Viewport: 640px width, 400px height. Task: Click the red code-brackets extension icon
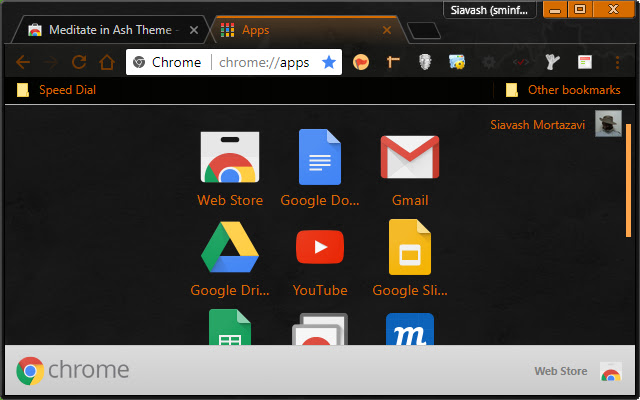point(521,62)
